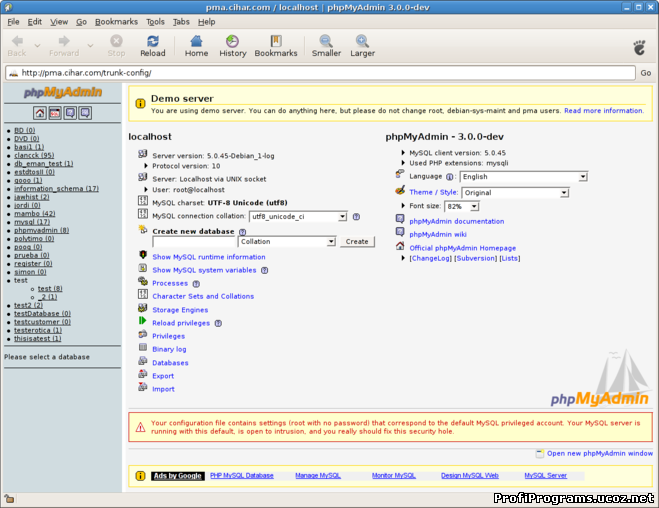
Task: Select the phpmyadmin (8) database
Action: point(42,230)
